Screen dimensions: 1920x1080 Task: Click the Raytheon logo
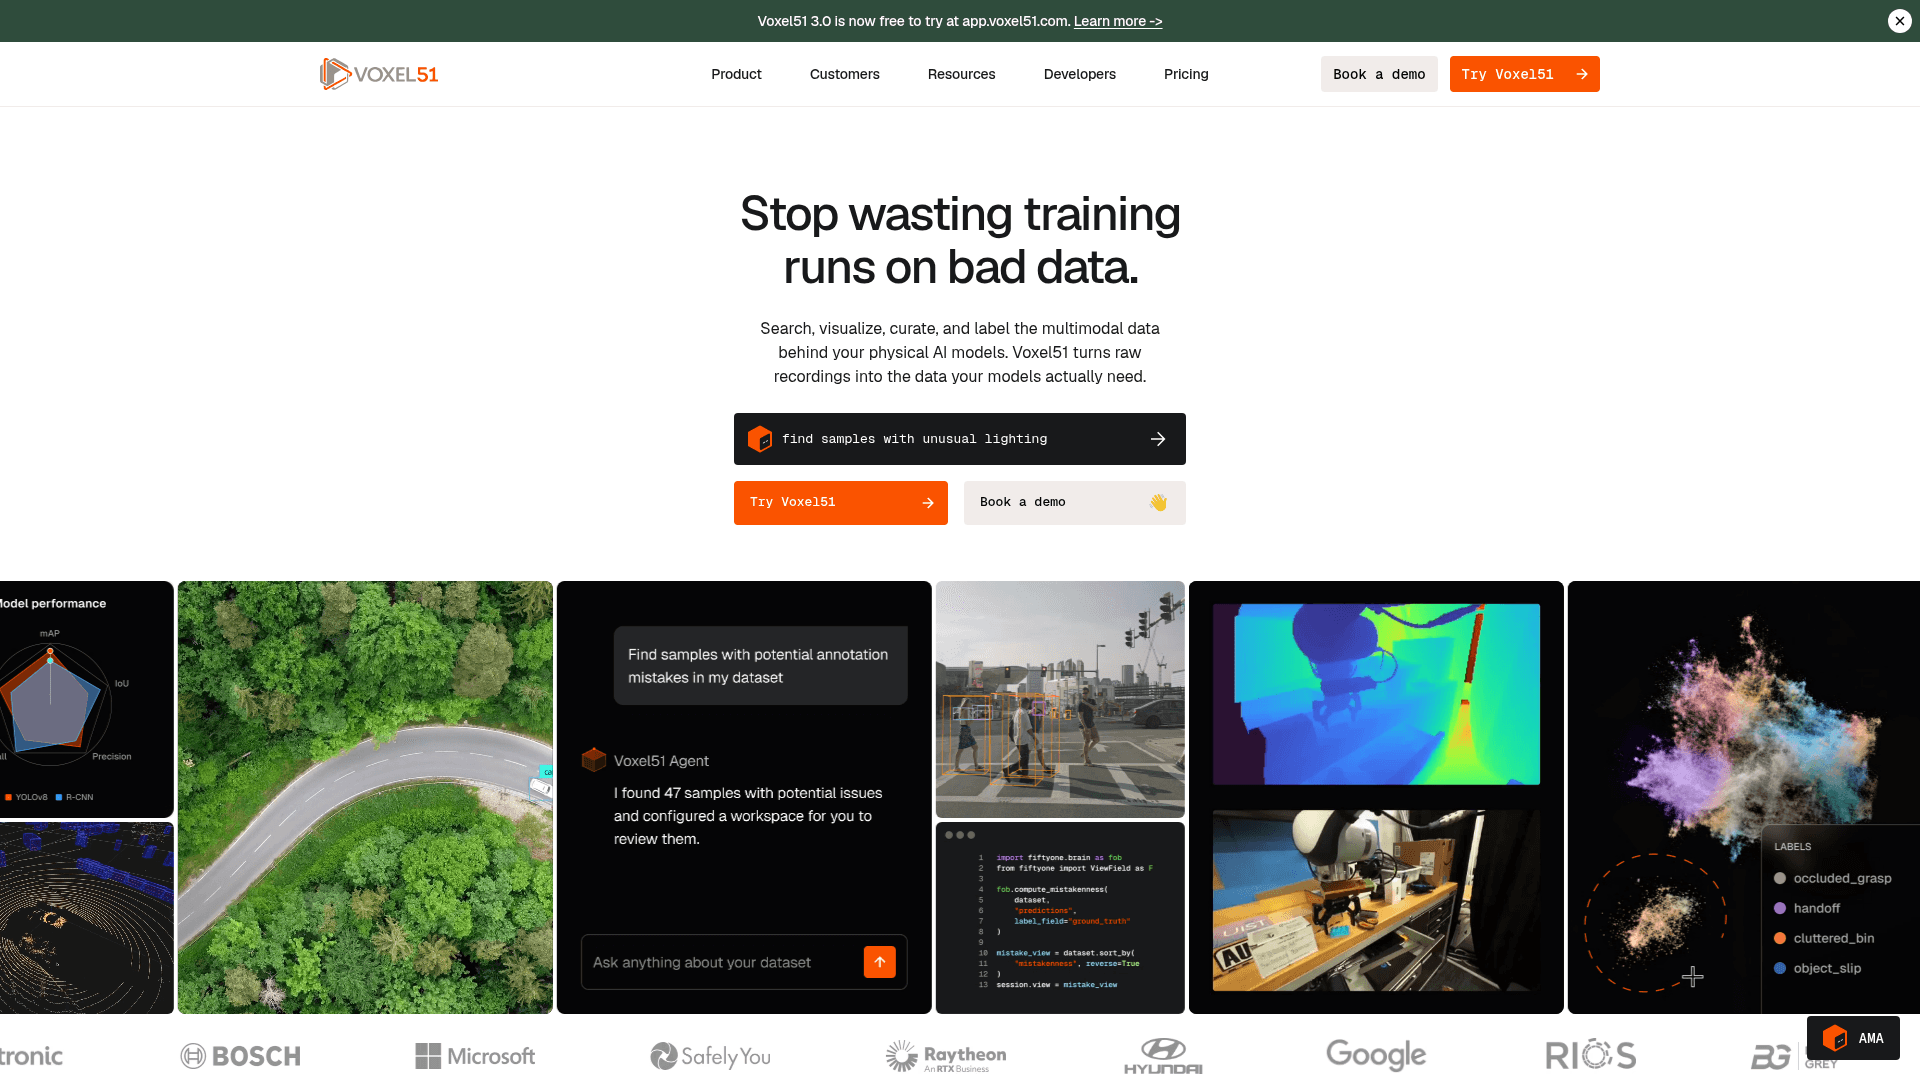(946, 1056)
